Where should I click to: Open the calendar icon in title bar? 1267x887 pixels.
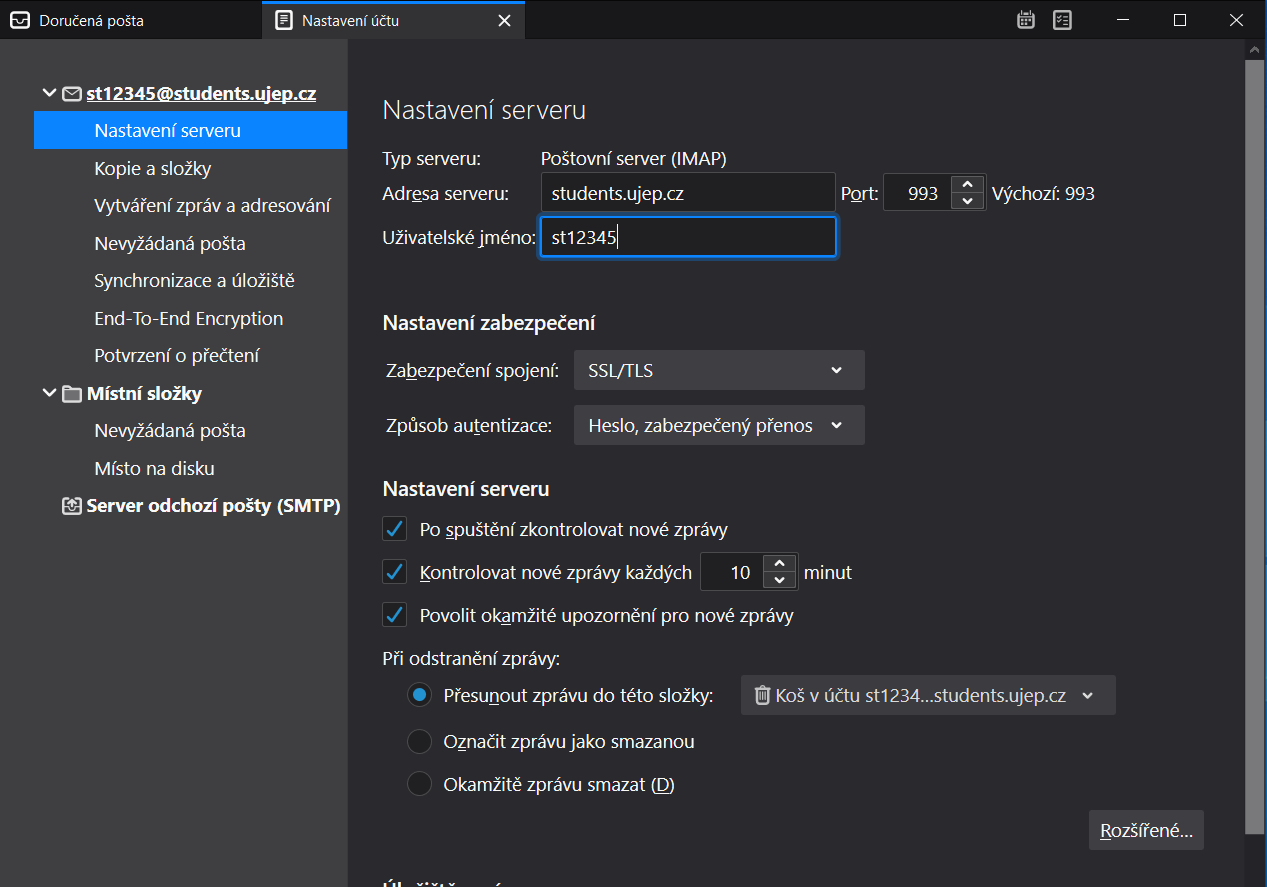1025,20
